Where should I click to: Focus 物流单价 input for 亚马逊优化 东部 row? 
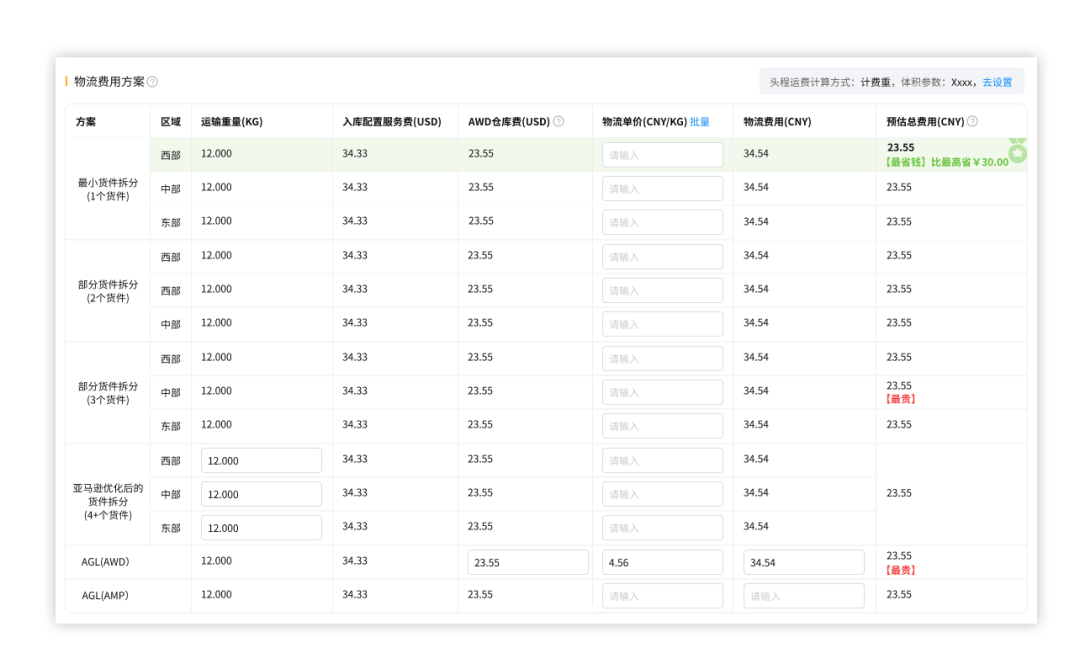(x=662, y=528)
